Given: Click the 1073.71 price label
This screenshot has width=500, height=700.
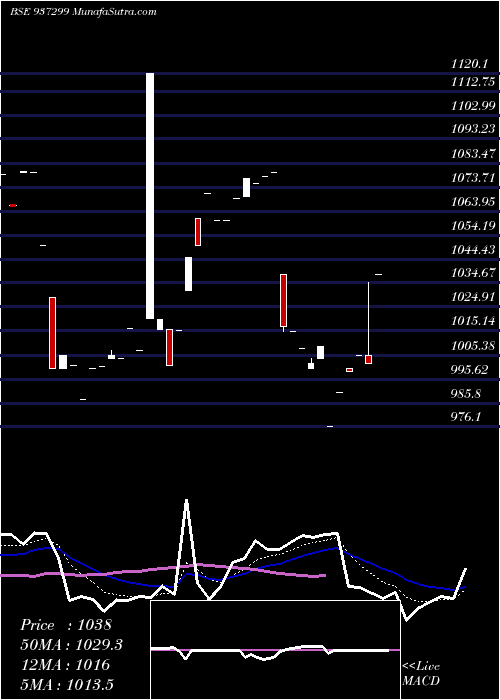Looking at the screenshot, I should point(473,178).
